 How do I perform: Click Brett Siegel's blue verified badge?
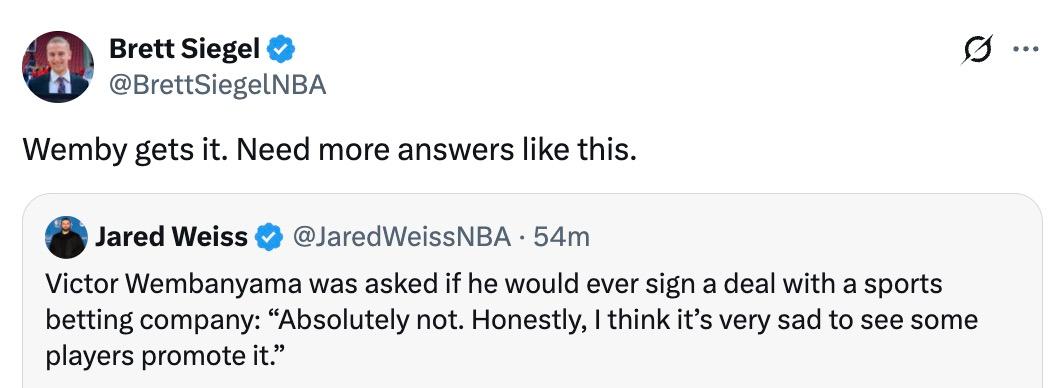(281, 49)
